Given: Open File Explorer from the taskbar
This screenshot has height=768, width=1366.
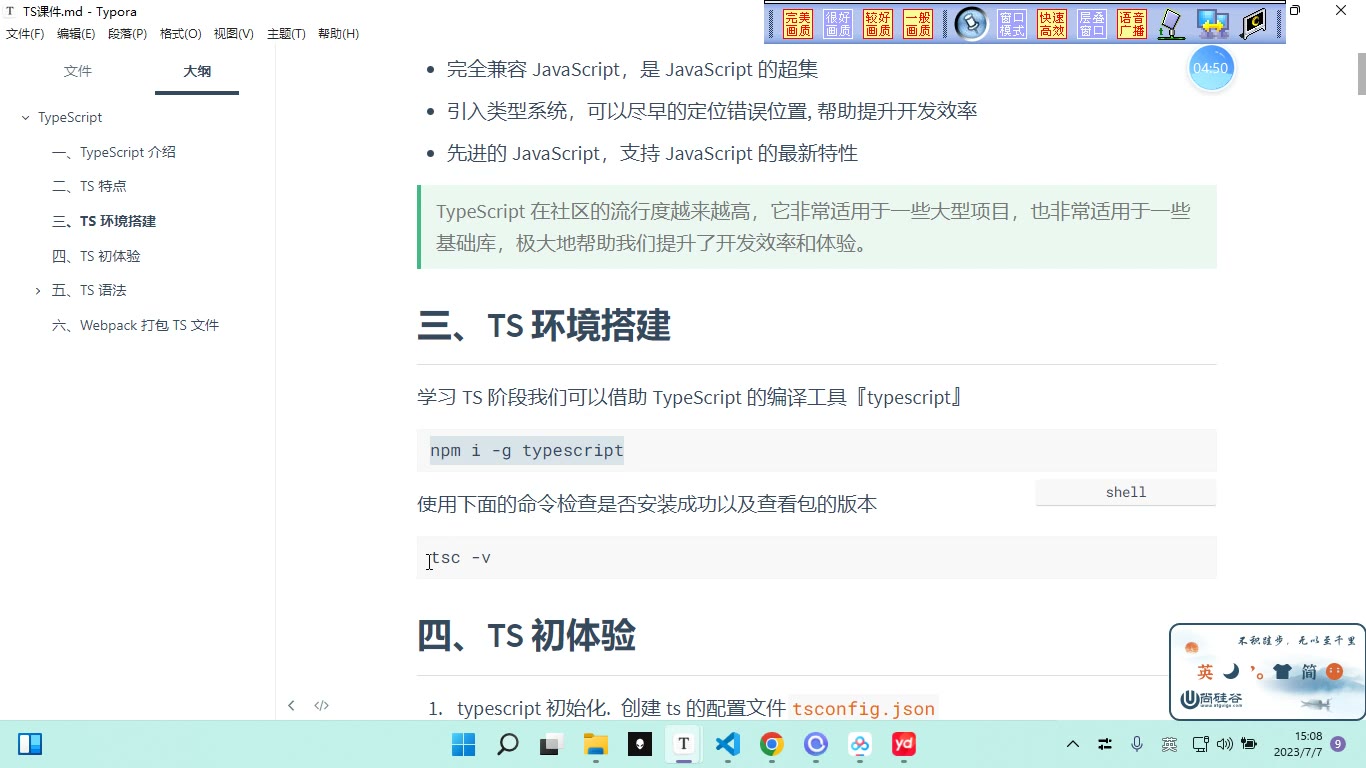Looking at the screenshot, I should [x=595, y=744].
